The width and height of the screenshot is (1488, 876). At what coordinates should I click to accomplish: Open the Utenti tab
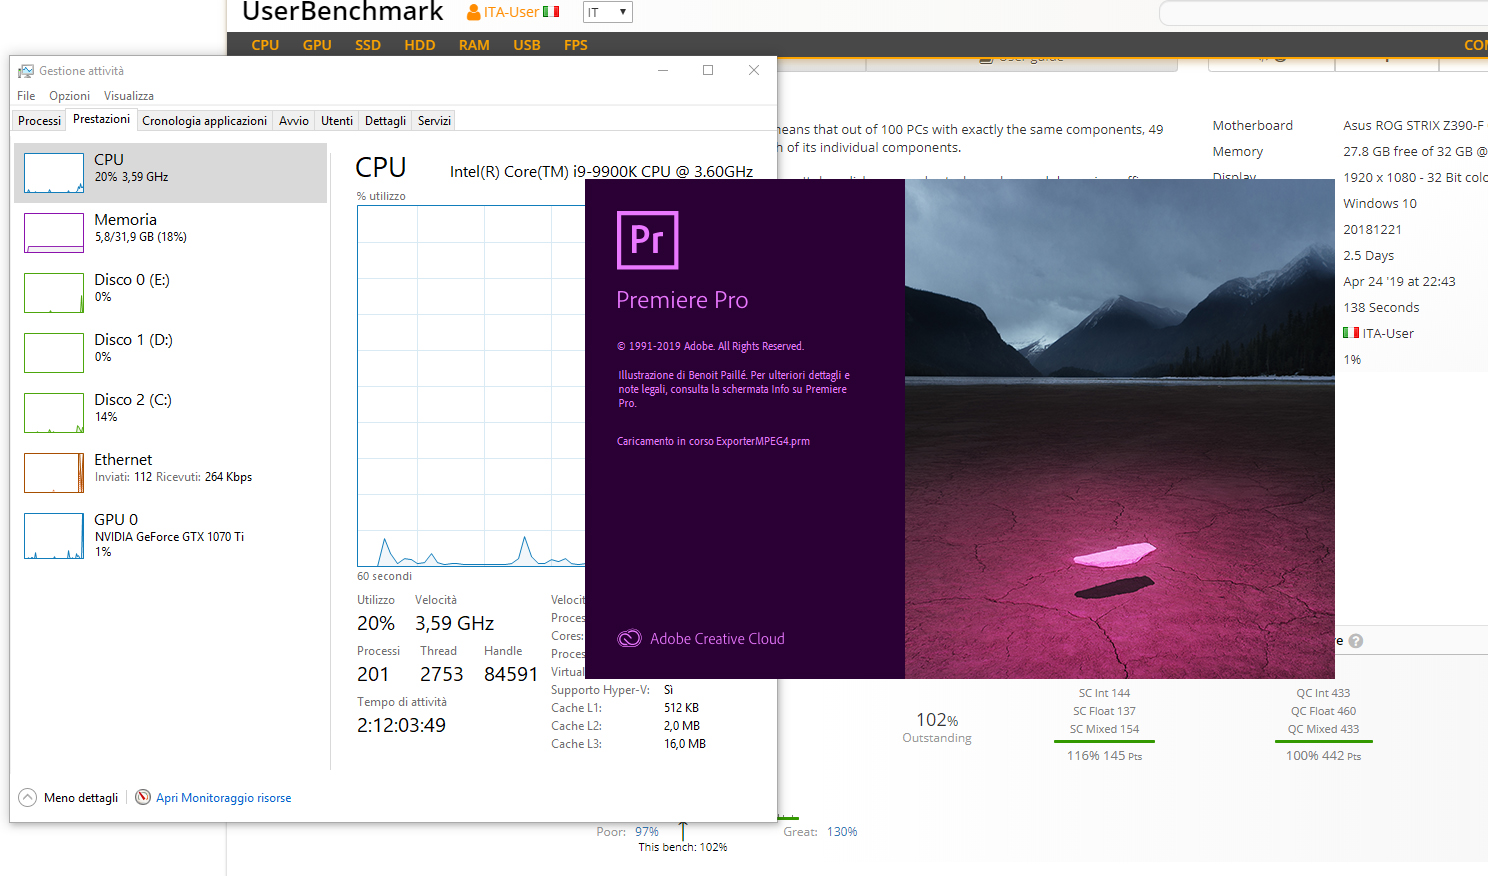tap(337, 121)
